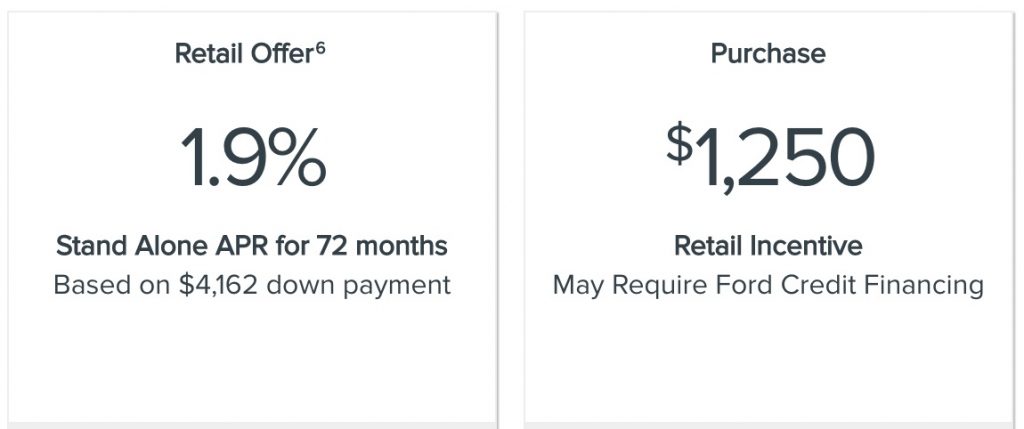Click the Stand Alone APR for 72 months text
This screenshot has width=1024, height=429.
pyautogui.click(x=252, y=246)
